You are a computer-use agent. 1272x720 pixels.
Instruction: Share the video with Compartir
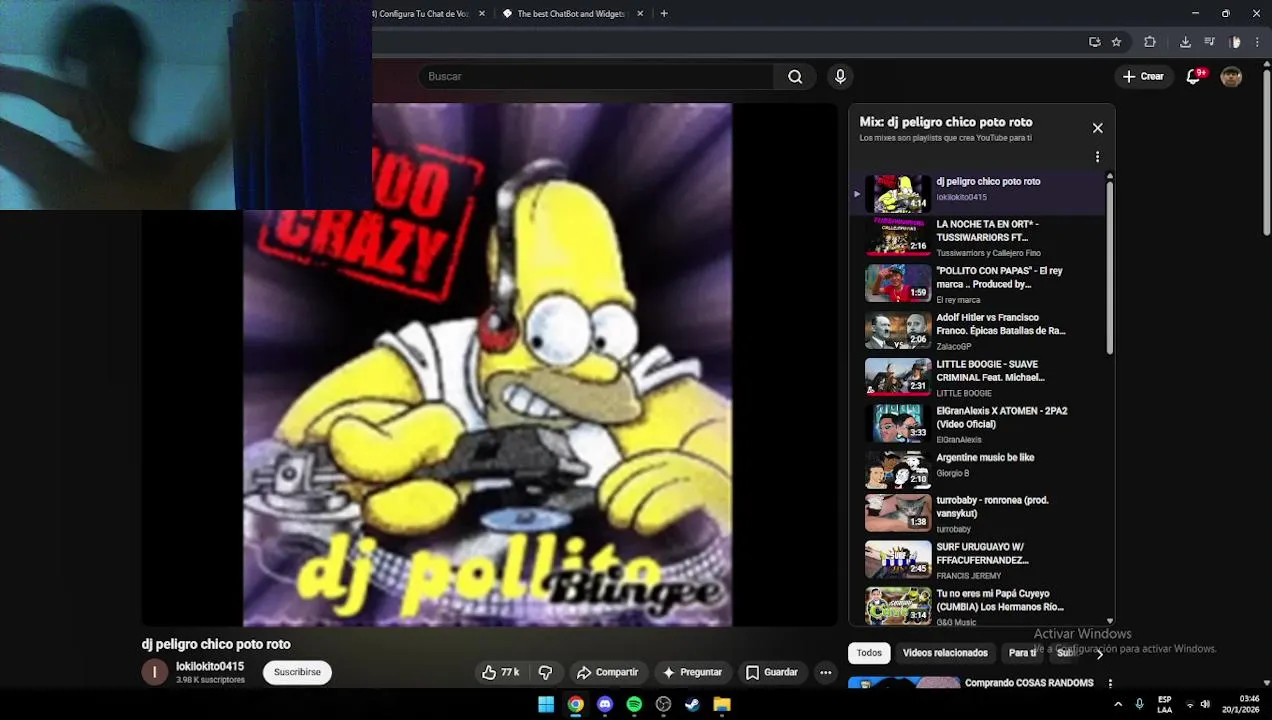(607, 672)
